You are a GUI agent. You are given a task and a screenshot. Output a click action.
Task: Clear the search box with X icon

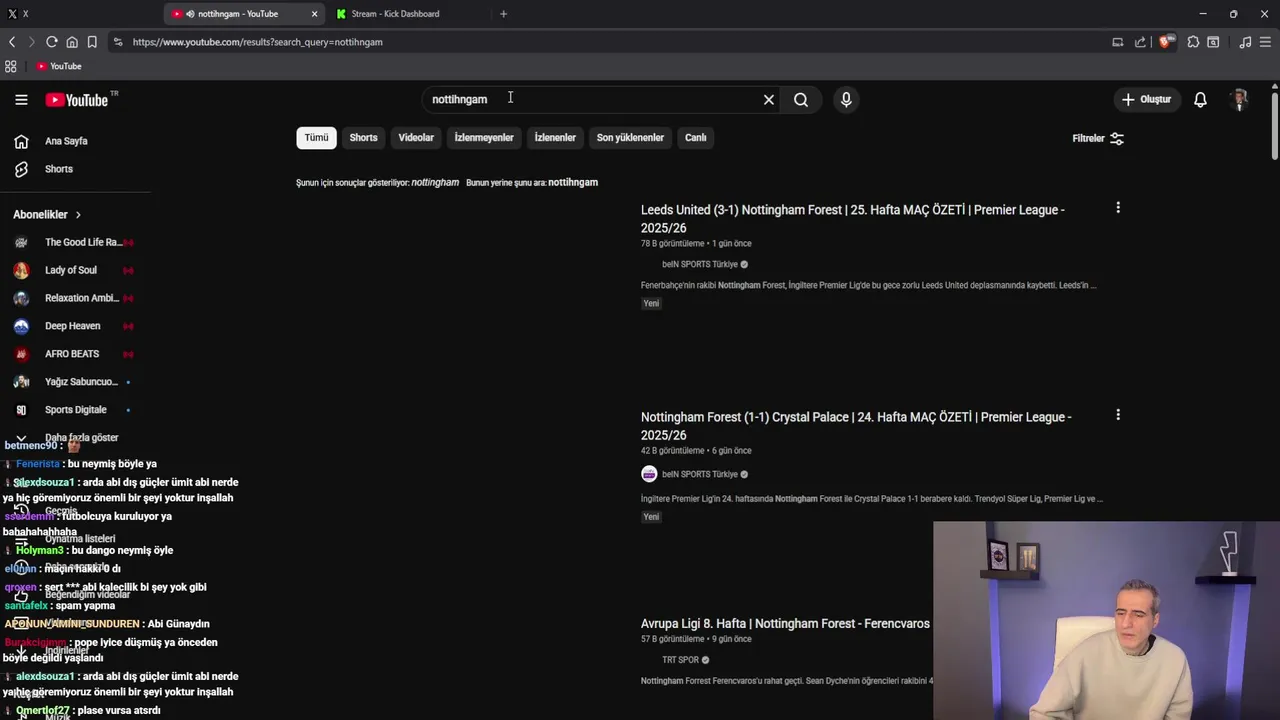[769, 99]
